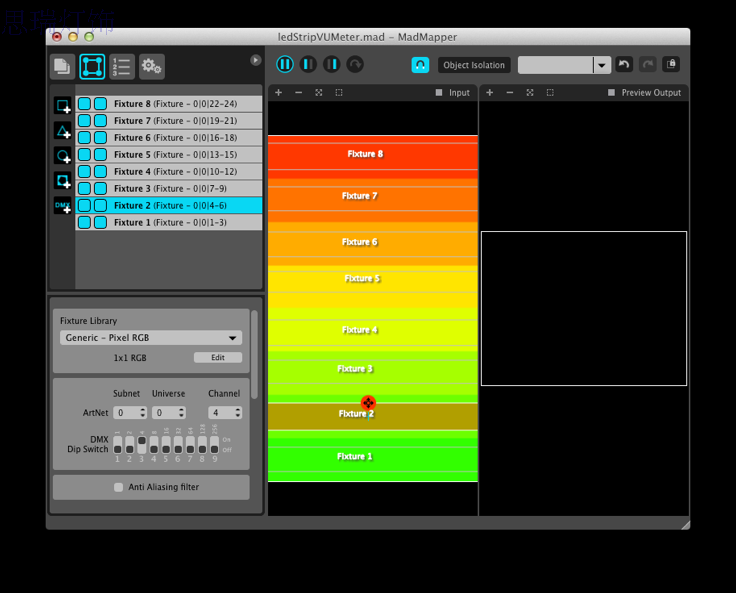Select Fixture 3 (0|0|7-9) row
The height and width of the screenshot is (593, 736).
coord(169,188)
